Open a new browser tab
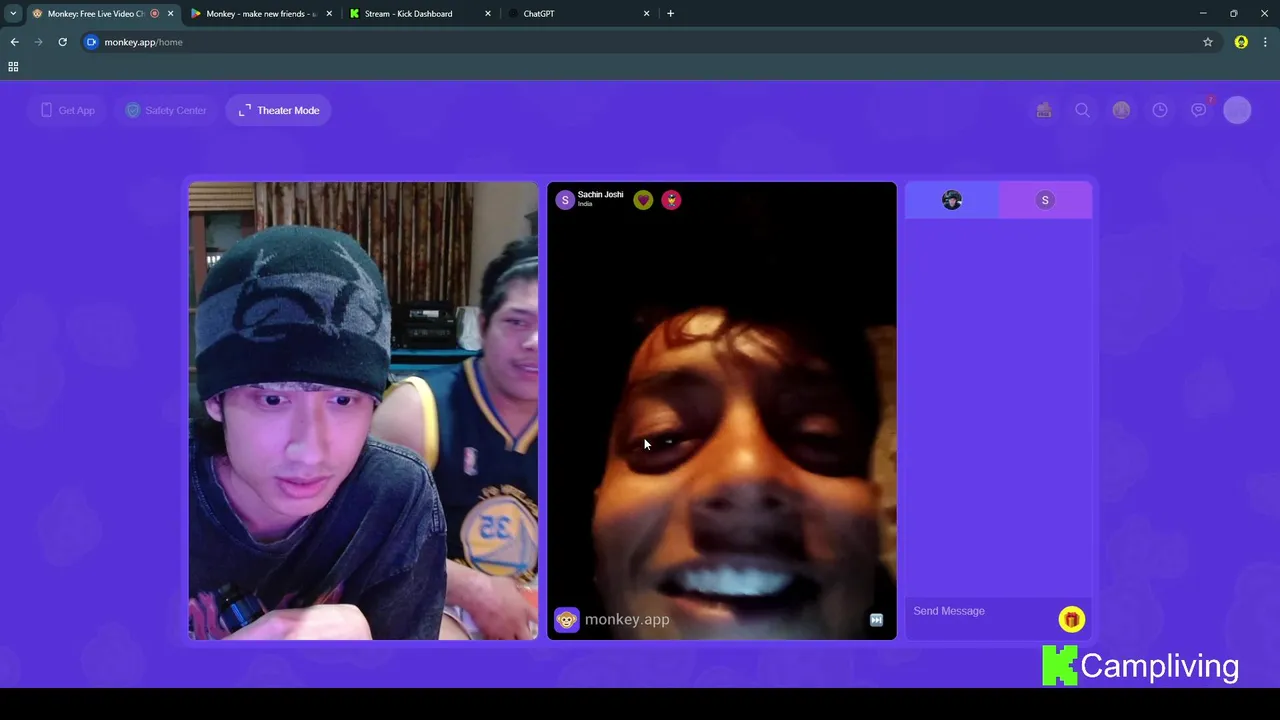This screenshot has height=720, width=1280. (670, 14)
